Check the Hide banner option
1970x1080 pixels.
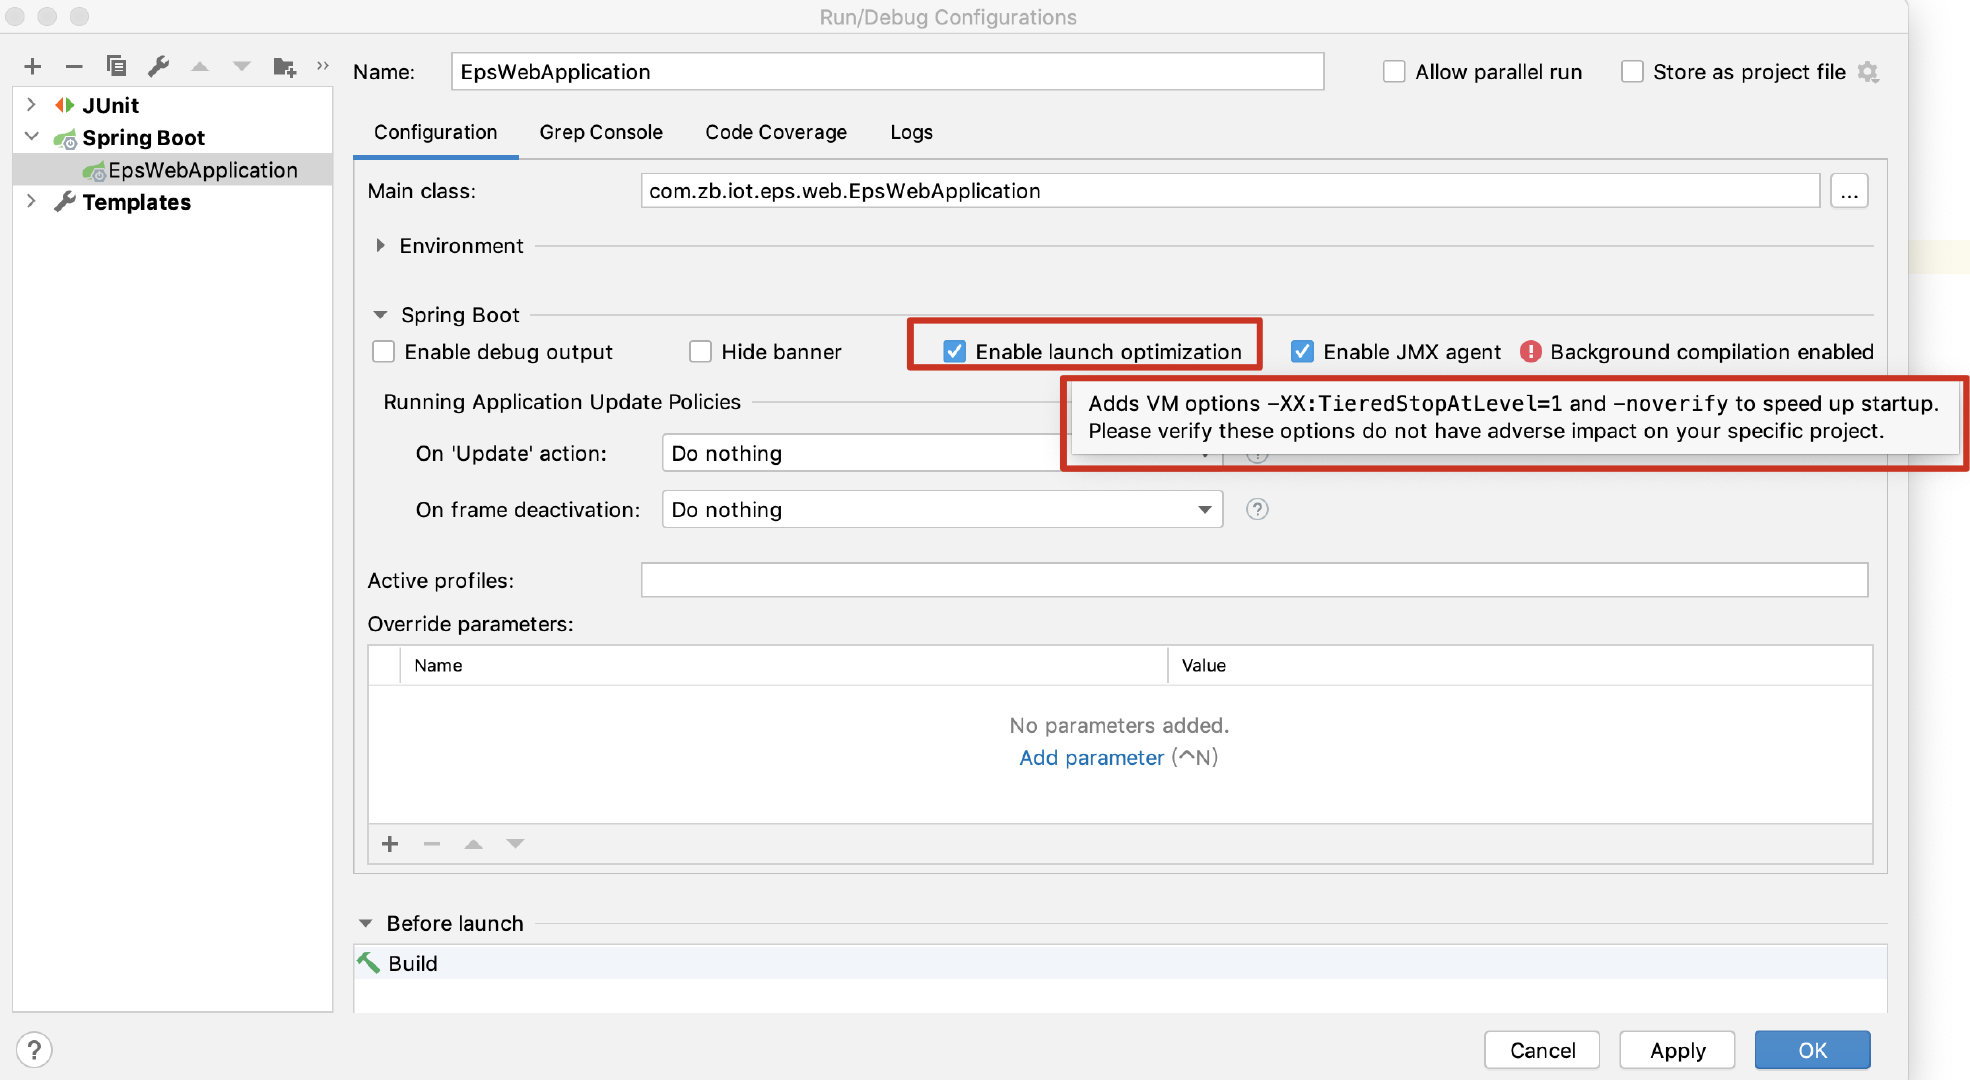700,352
